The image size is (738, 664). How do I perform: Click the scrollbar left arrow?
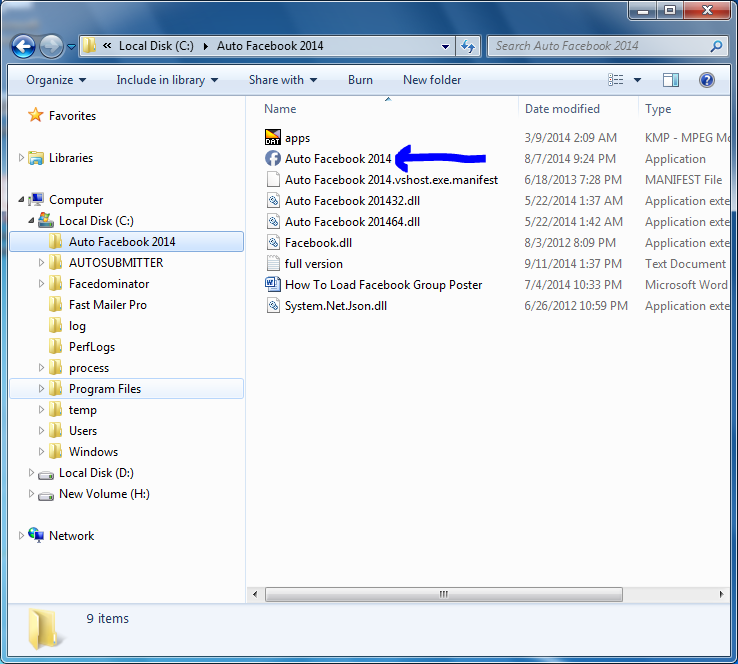point(255,594)
